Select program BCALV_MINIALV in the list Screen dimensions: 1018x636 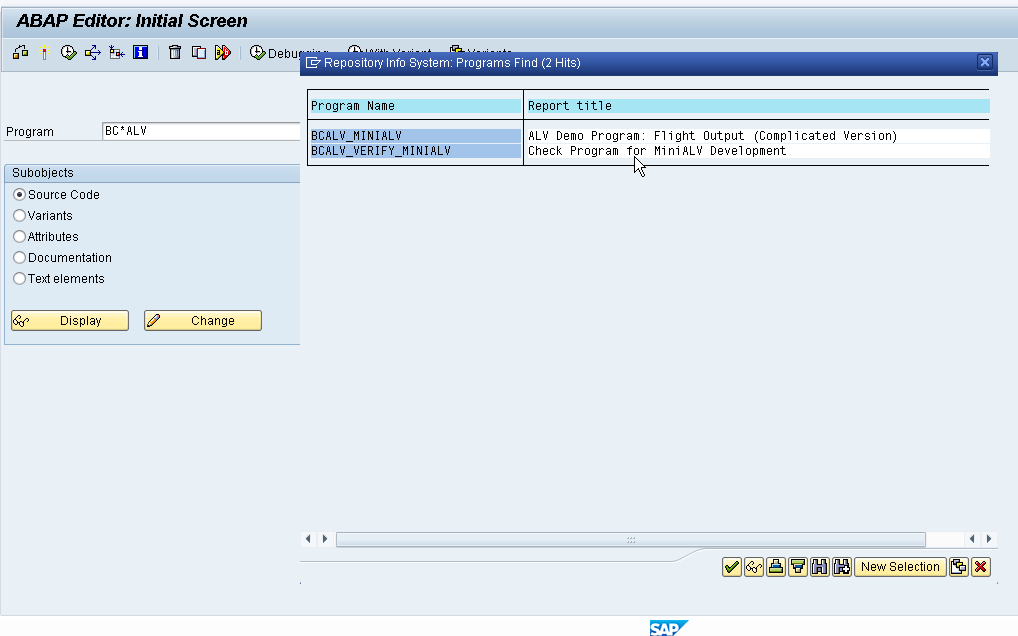tap(416, 136)
